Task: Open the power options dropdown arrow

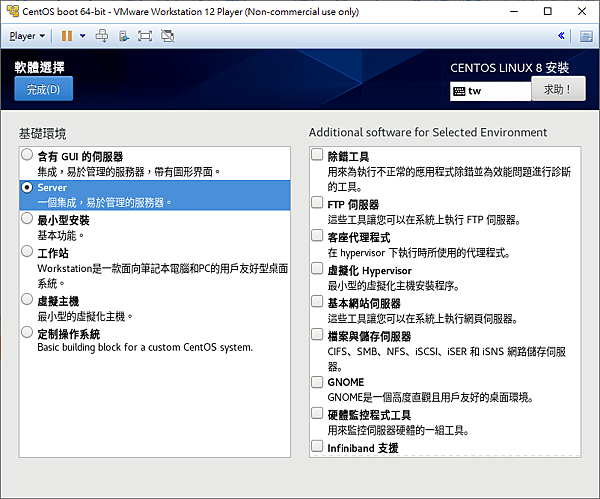Action: coord(83,36)
